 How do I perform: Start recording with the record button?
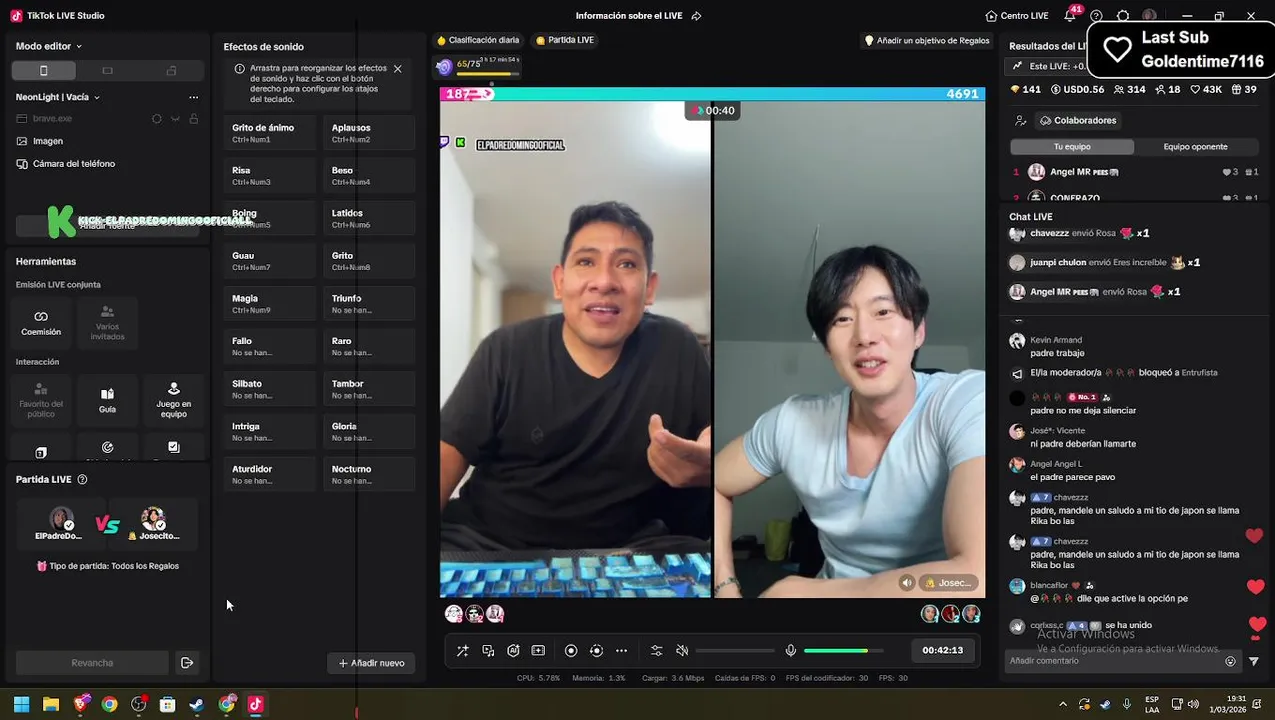coord(571,650)
